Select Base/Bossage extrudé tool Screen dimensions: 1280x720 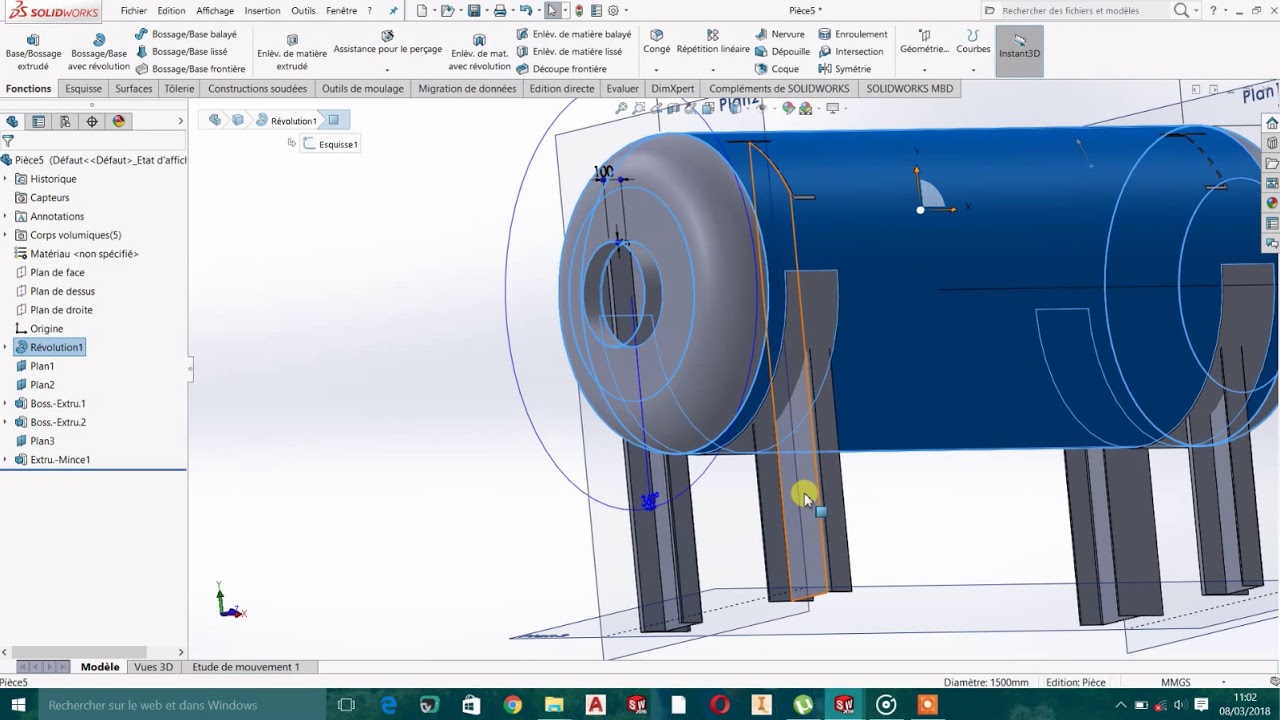click(33, 52)
